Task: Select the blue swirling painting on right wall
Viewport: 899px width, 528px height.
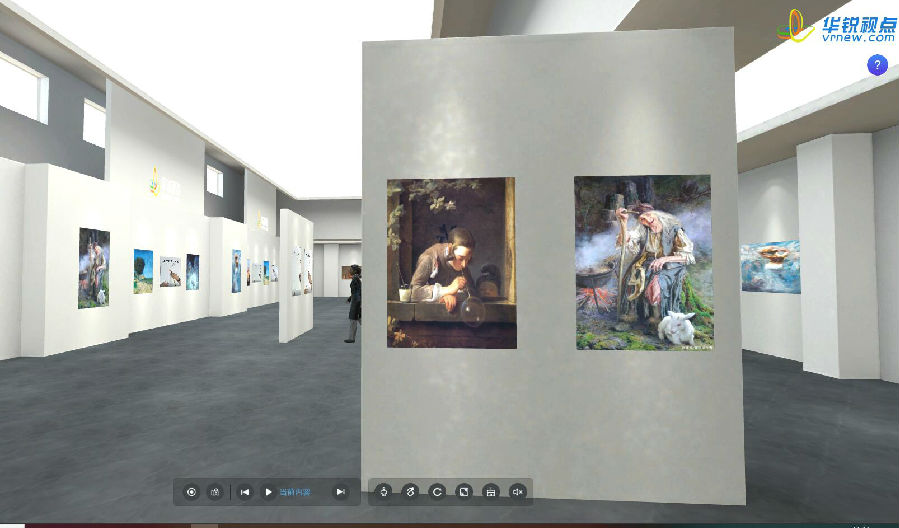Action: pyautogui.click(x=770, y=267)
